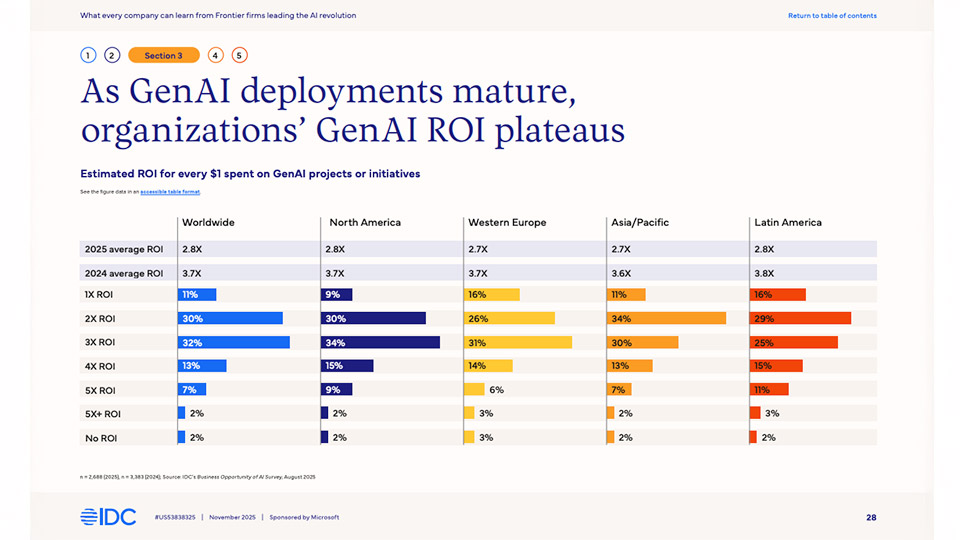The height and width of the screenshot is (540, 960).
Task: Go to section 5 circle
Action: pyautogui.click(x=239, y=55)
